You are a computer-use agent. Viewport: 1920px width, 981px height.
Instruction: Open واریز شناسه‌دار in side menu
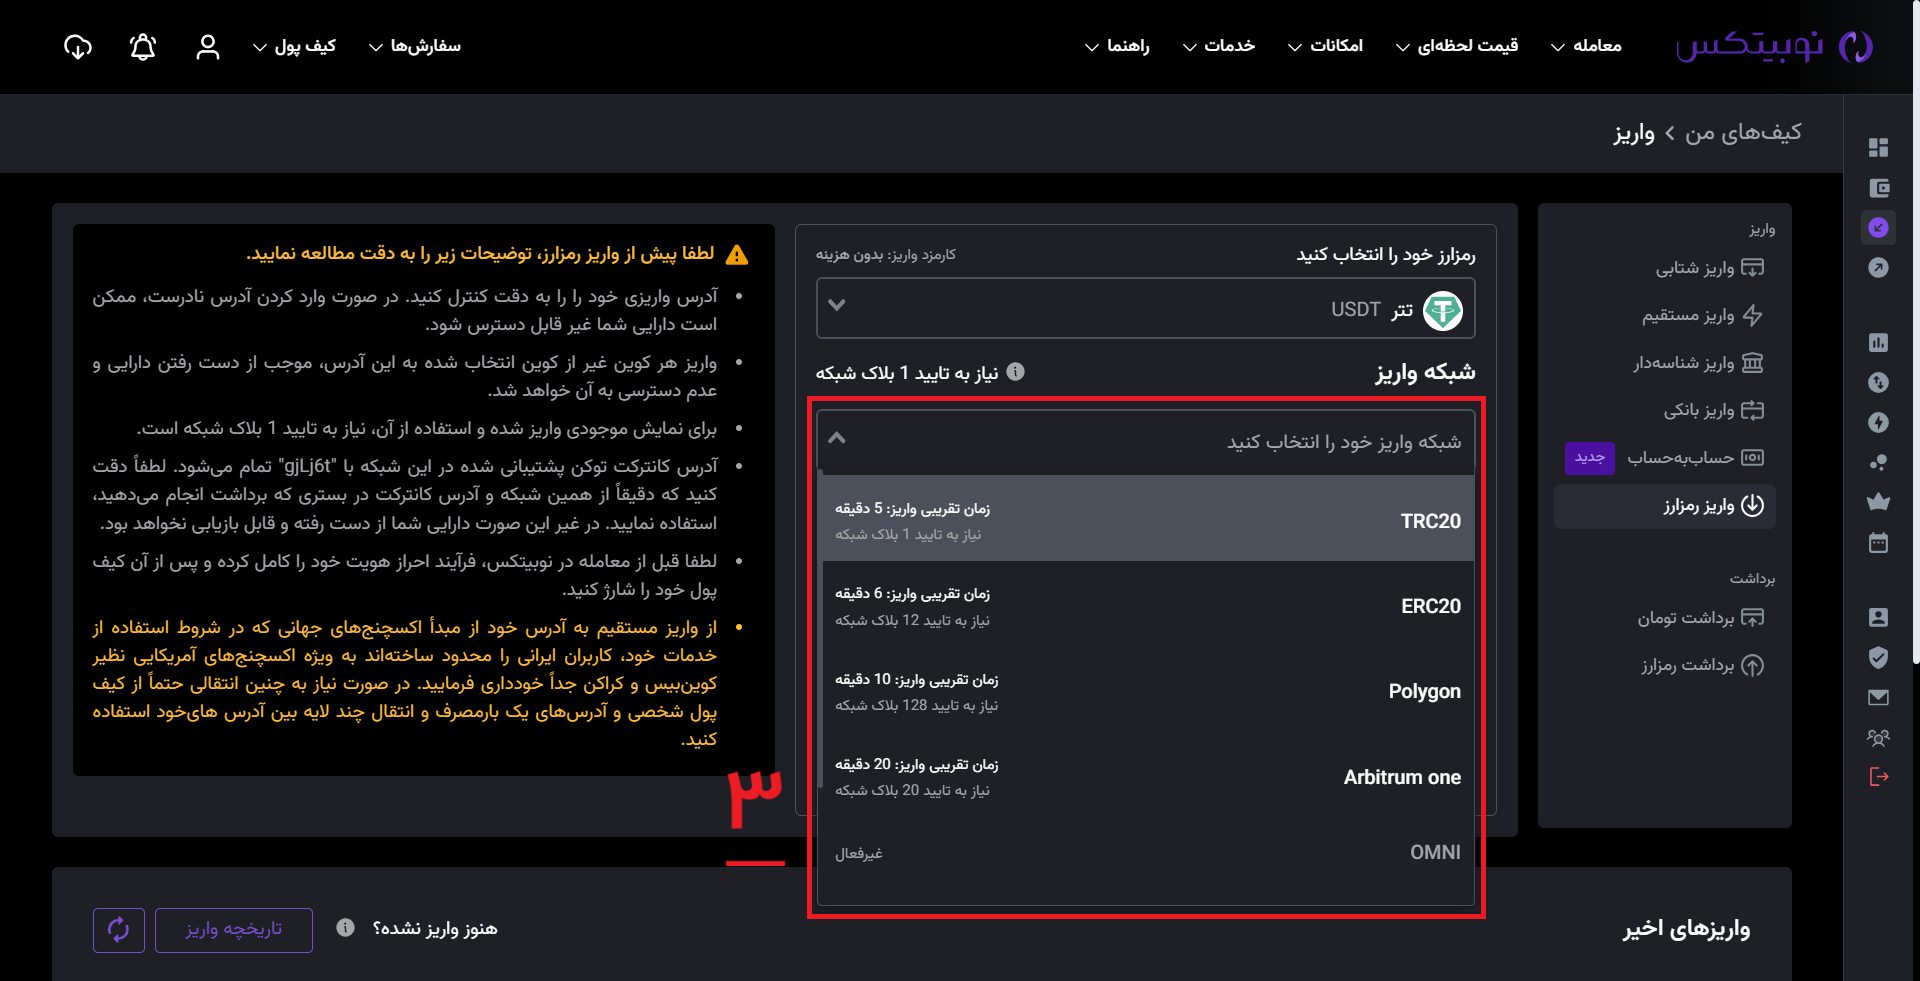pos(1698,362)
